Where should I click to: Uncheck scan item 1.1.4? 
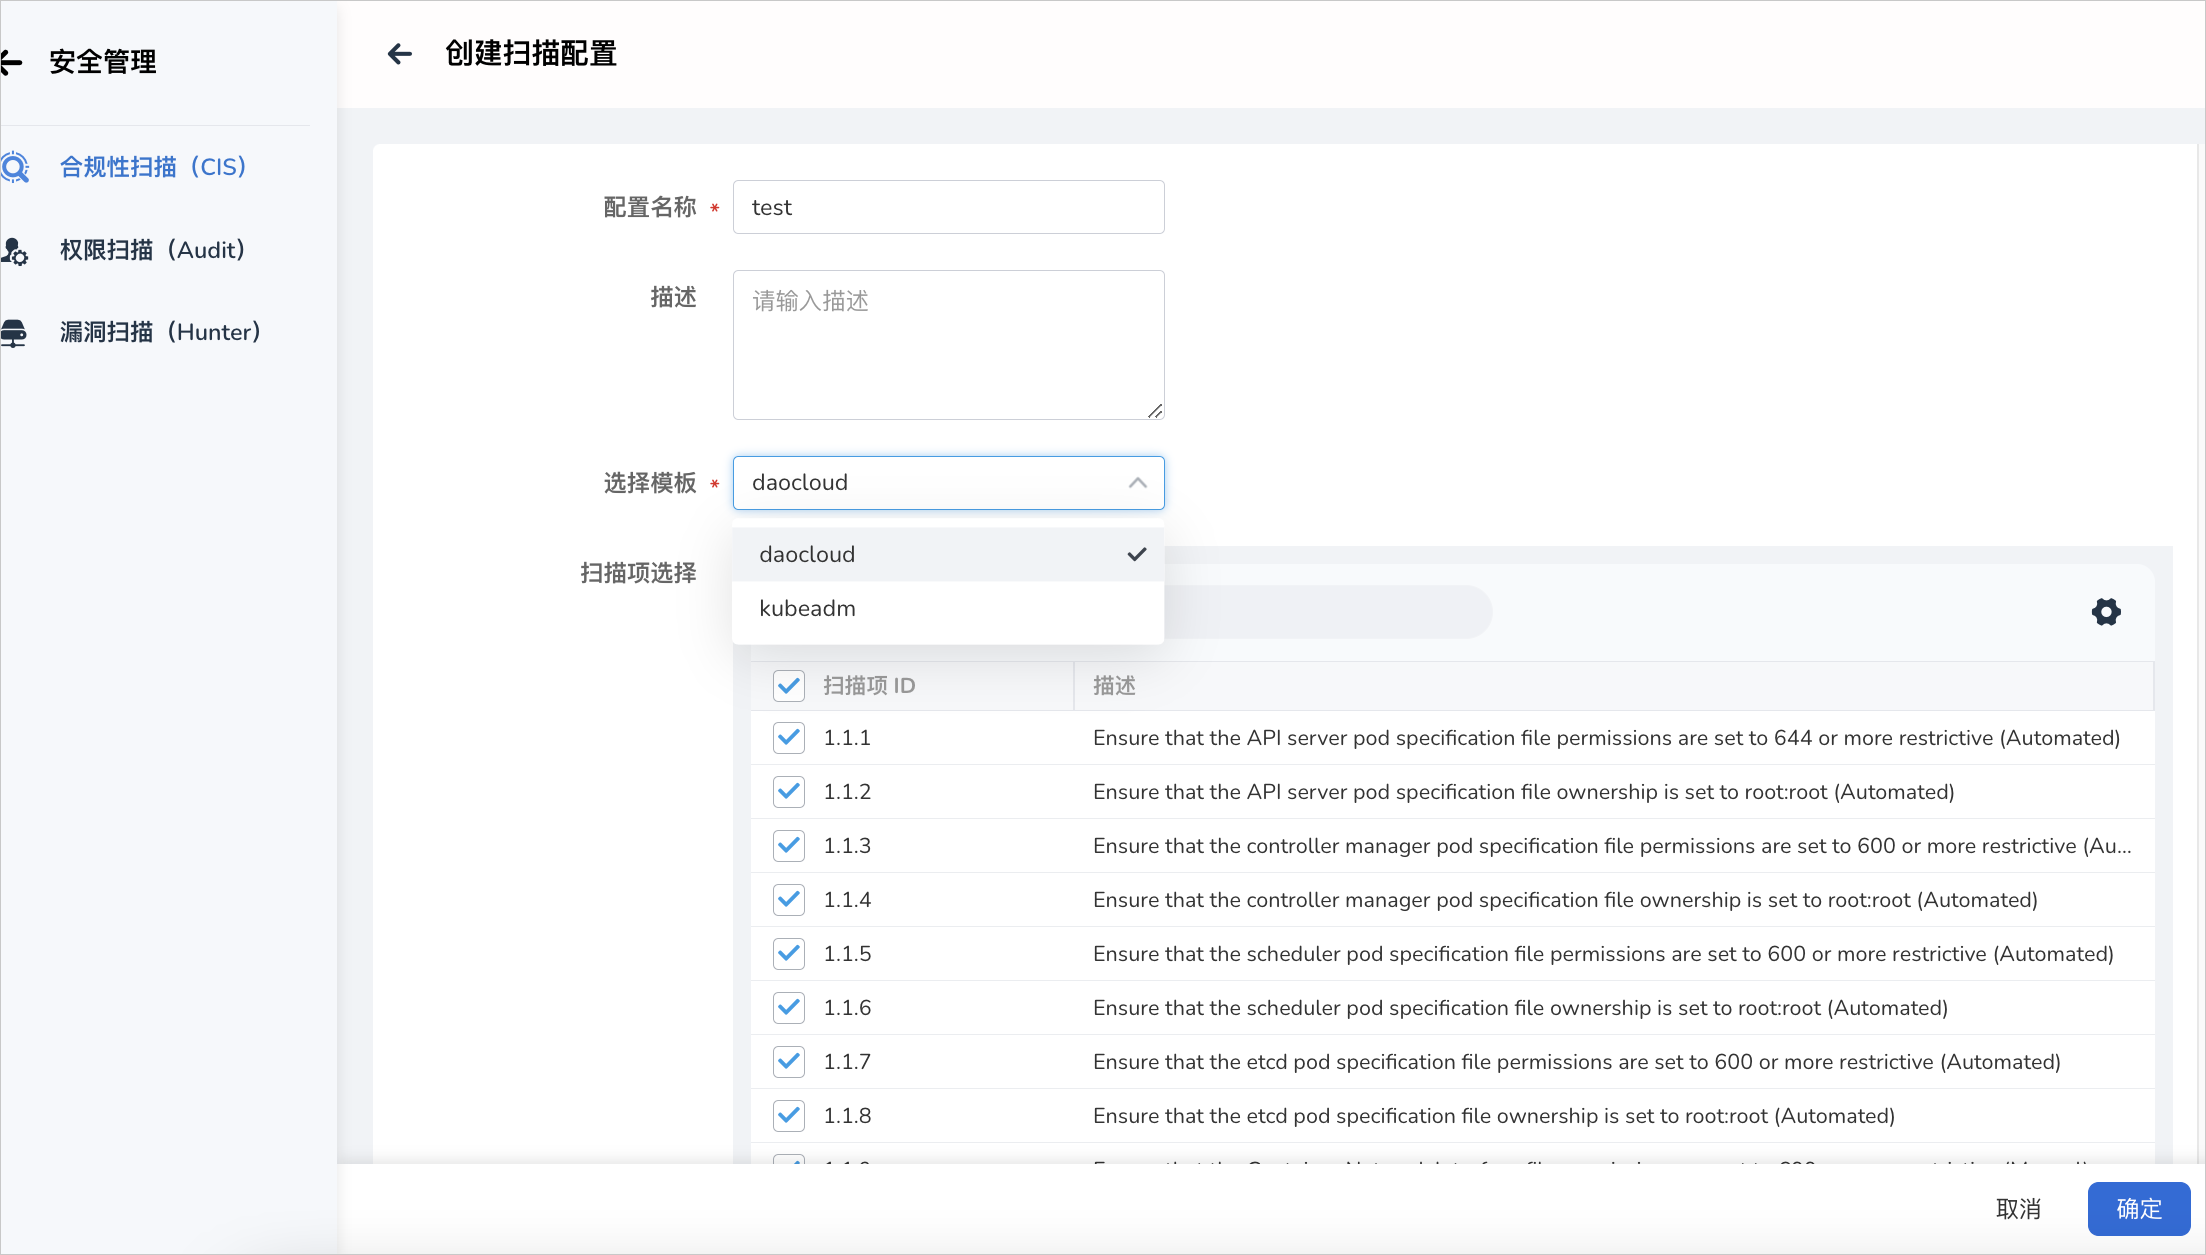pos(789,900)
